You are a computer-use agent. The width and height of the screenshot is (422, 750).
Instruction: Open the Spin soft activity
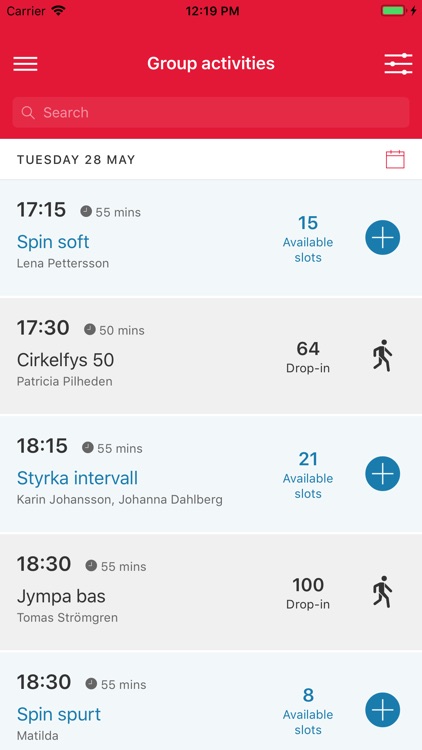tap(53, 242)
